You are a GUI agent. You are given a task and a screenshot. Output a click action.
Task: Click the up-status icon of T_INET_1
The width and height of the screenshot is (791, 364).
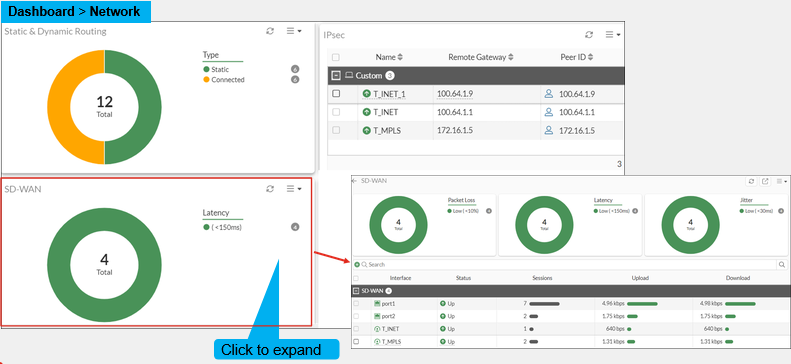(x=367, y=94)
